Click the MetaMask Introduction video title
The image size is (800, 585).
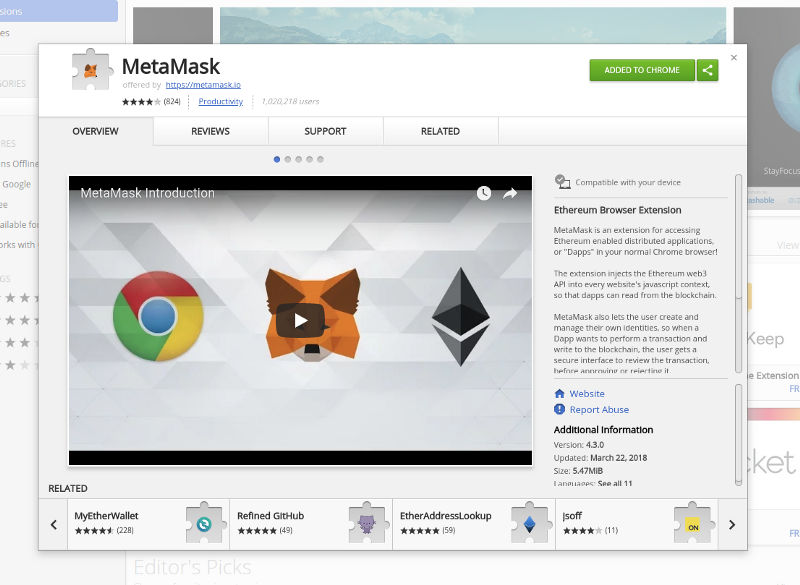[147, 193]
